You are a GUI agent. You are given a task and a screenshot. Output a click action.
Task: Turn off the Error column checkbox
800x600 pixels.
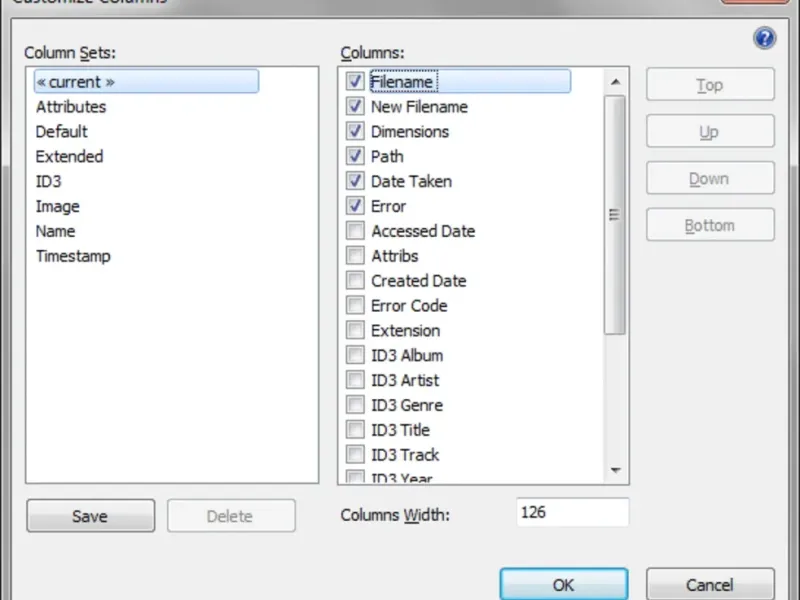coord(355,206)
